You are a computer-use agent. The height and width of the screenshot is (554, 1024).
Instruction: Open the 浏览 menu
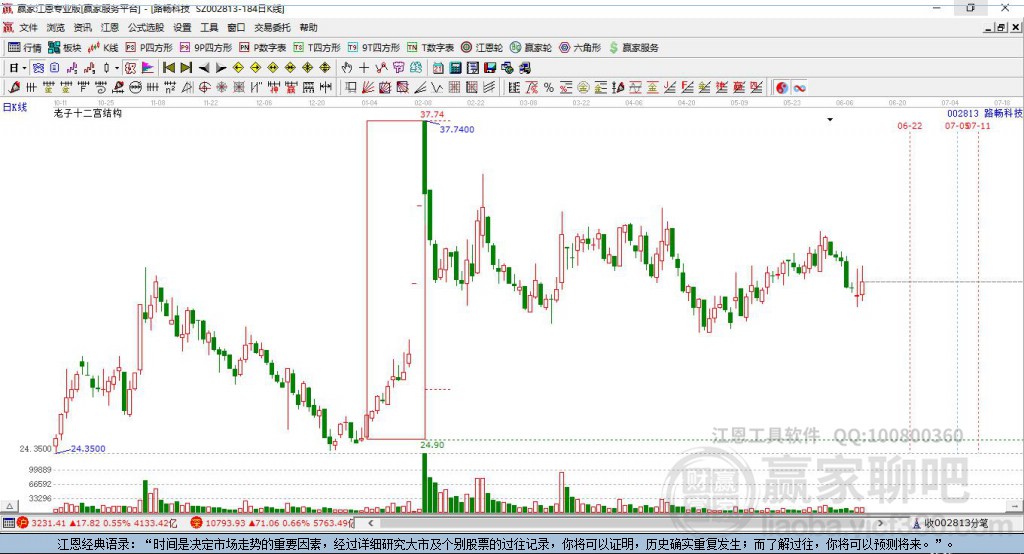(x=56, y=27)
